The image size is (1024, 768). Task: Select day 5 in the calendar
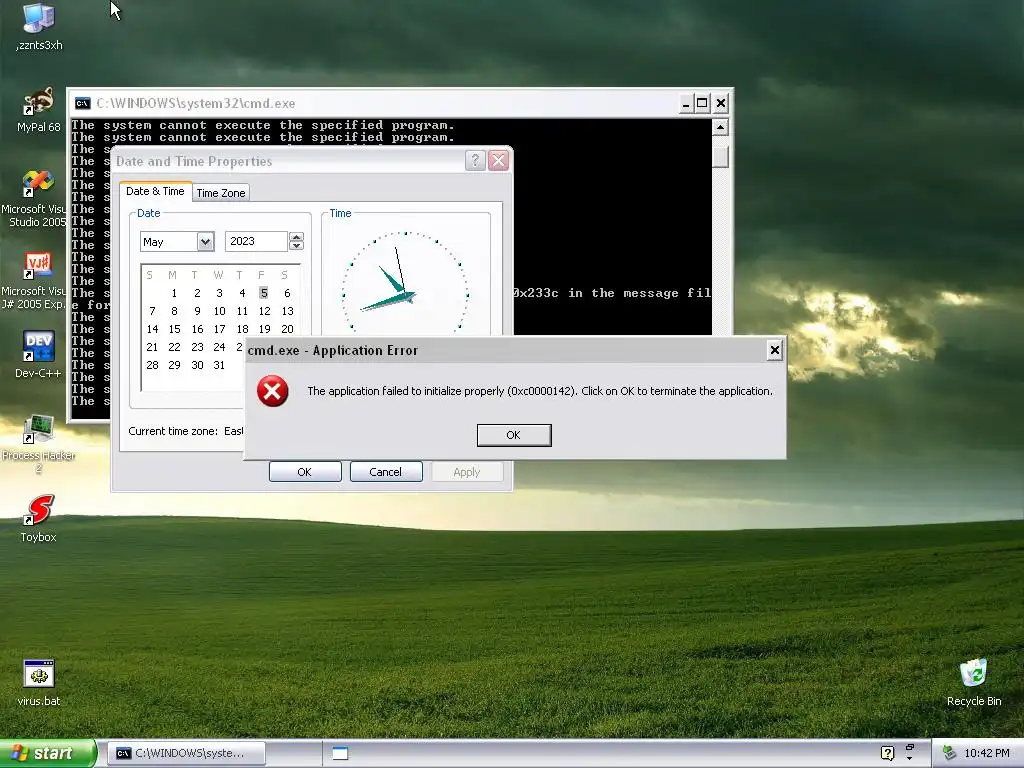coord(264,293)
